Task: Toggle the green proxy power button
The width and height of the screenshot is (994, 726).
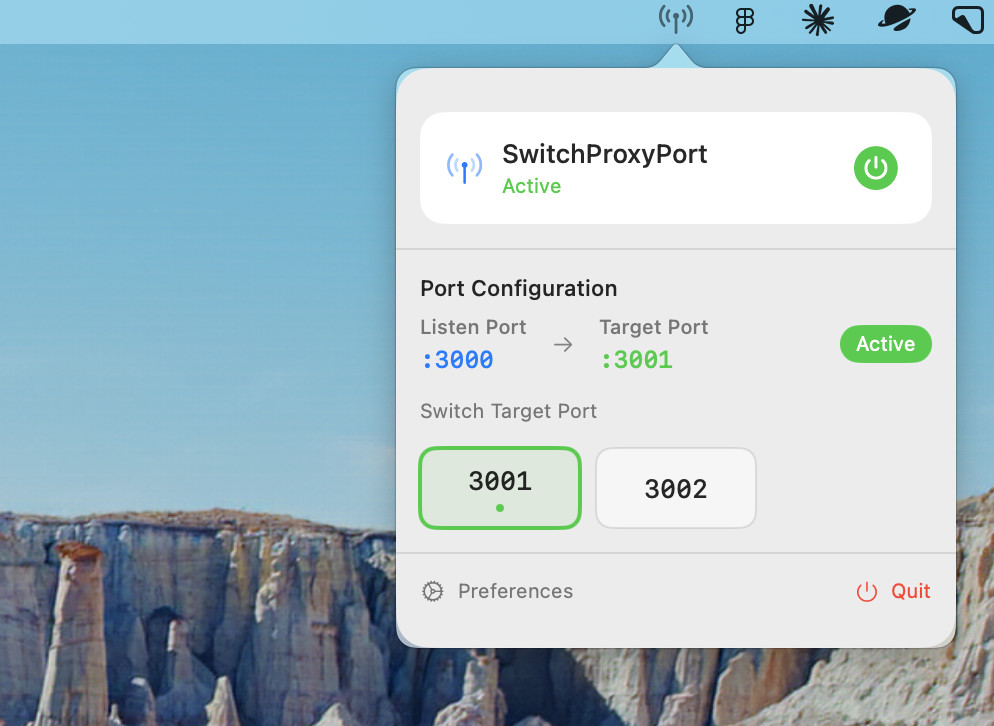Action: click(x=876, y=168)
